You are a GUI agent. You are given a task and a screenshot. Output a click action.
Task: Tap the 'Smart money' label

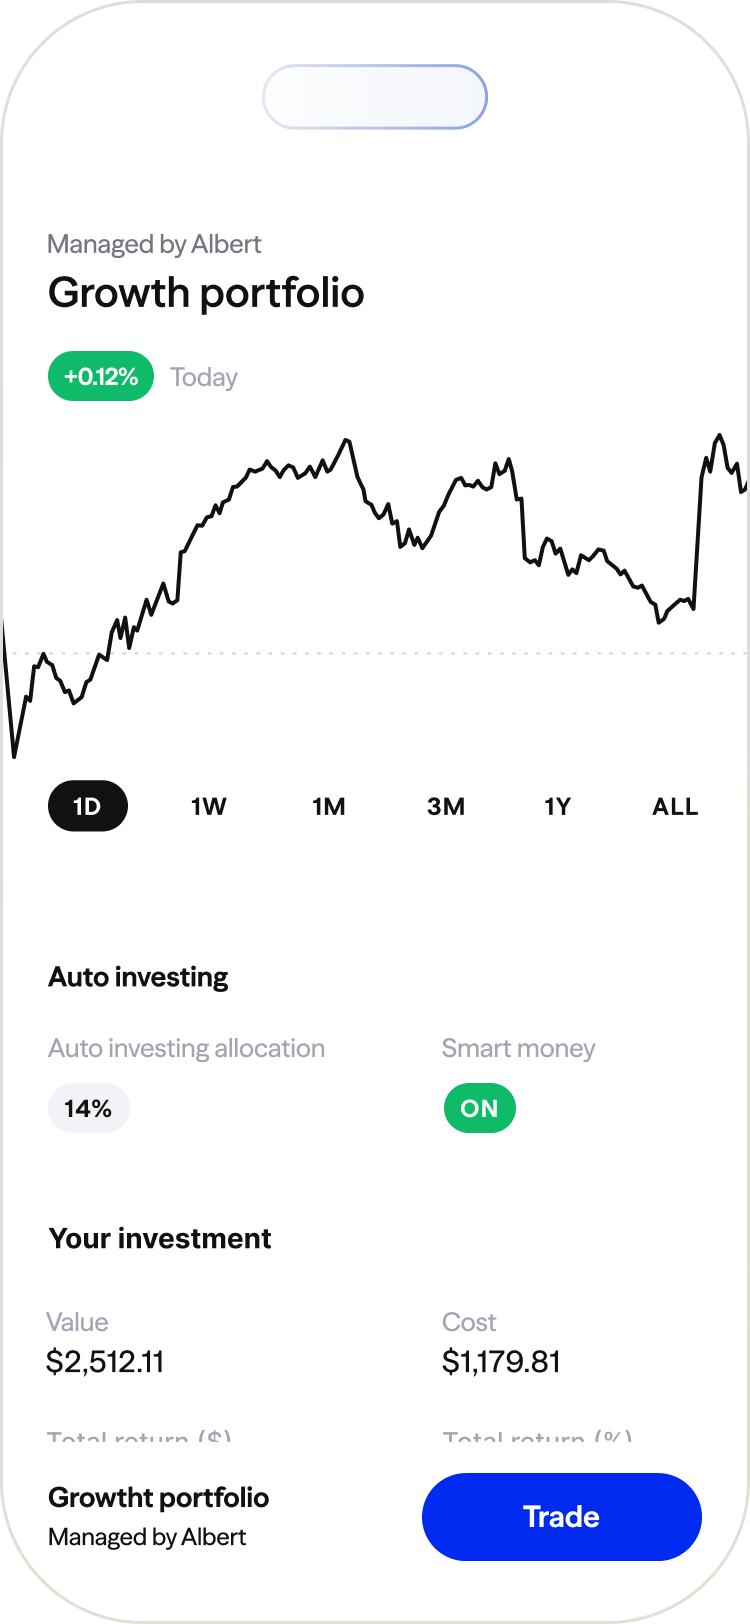pyautogui.click(x=518, y=1048)
